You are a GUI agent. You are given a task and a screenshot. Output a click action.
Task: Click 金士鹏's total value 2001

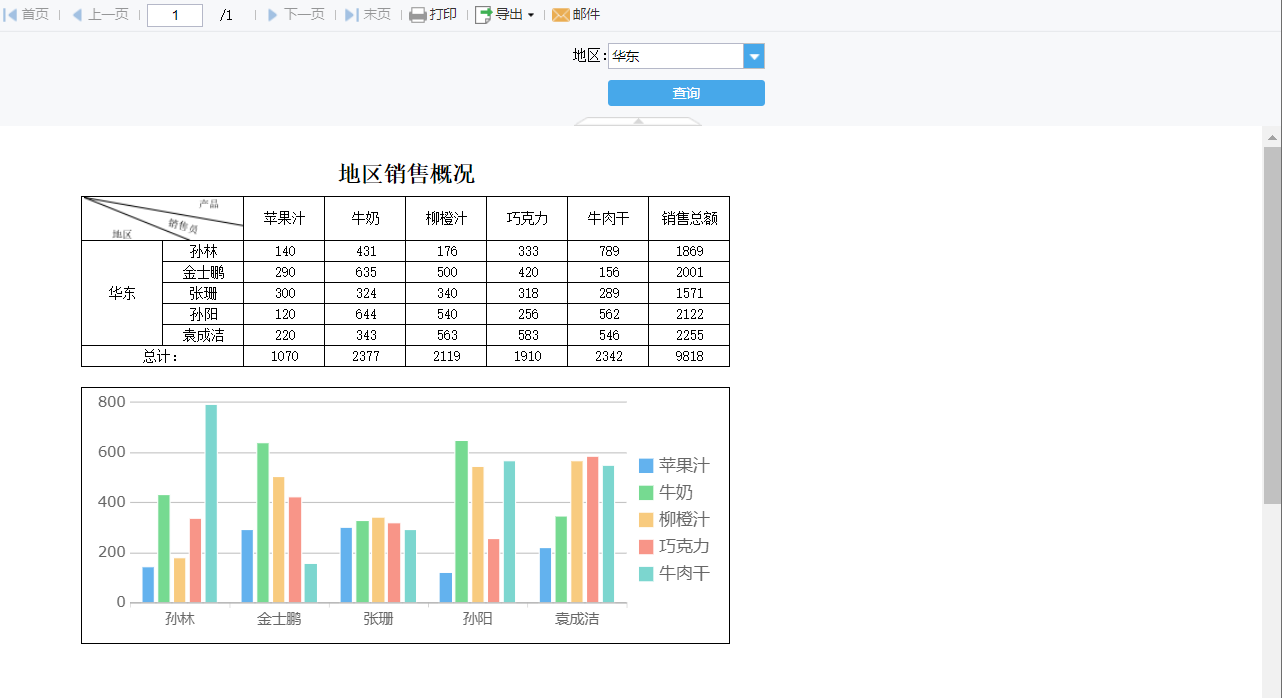689,272
